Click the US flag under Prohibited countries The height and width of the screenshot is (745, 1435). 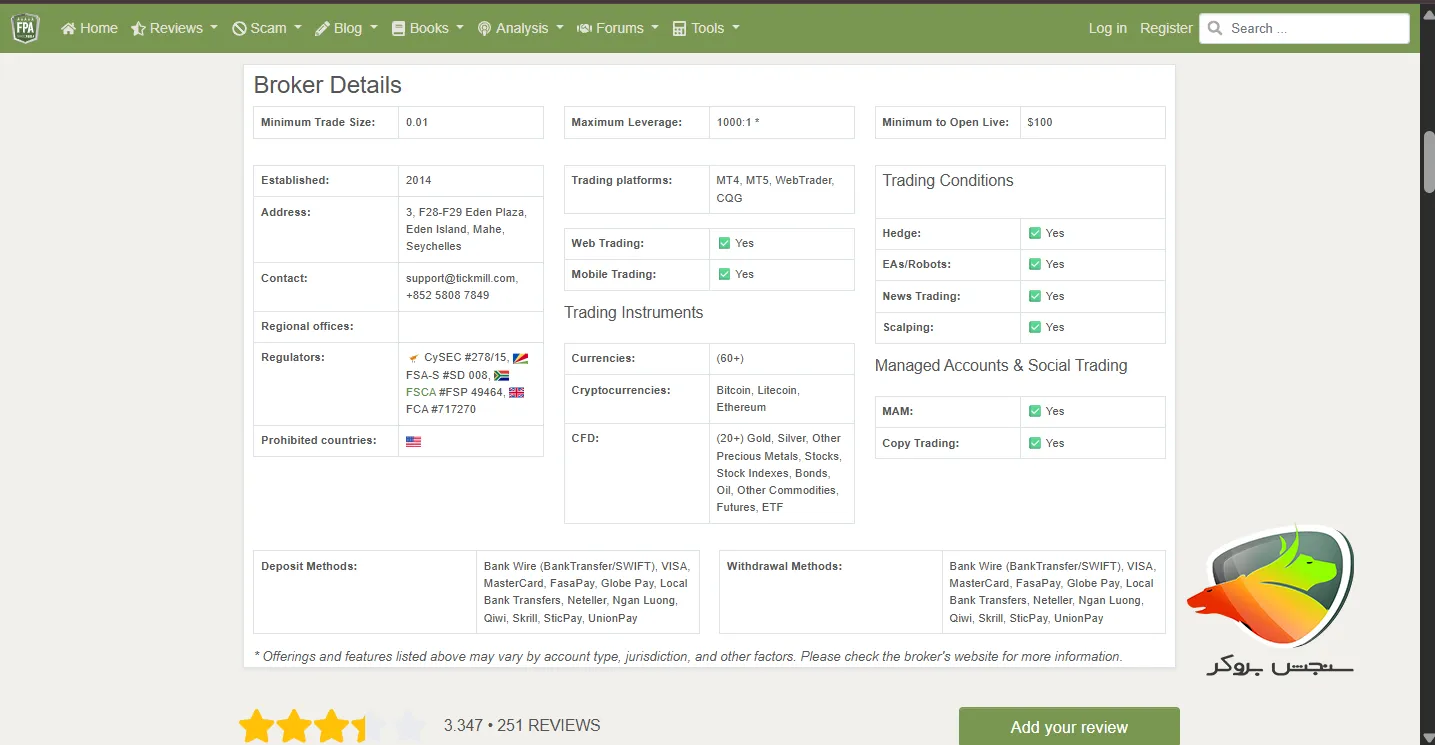pos(414,441)
